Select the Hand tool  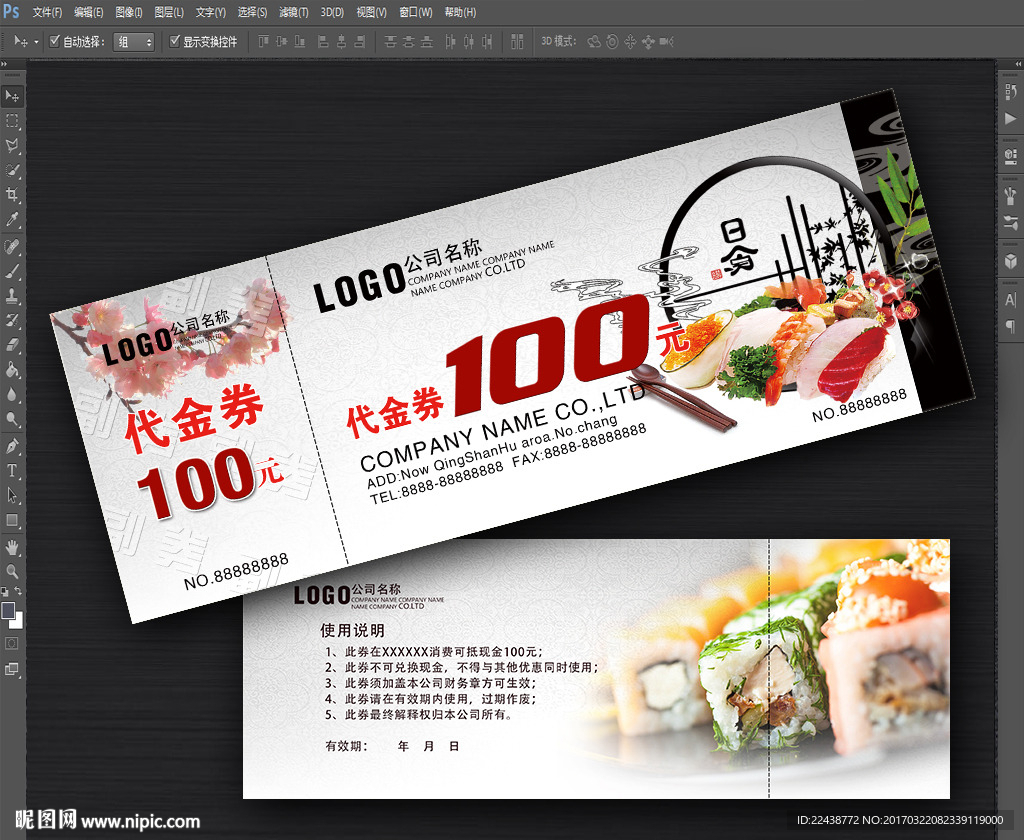(12, 547)
